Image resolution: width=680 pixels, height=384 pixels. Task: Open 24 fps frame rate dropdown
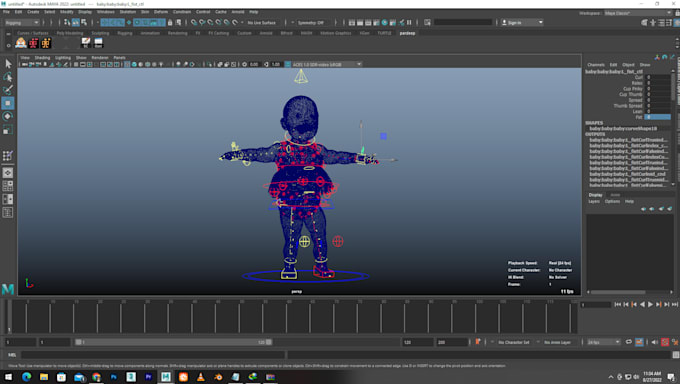click(x=603, y=342)
